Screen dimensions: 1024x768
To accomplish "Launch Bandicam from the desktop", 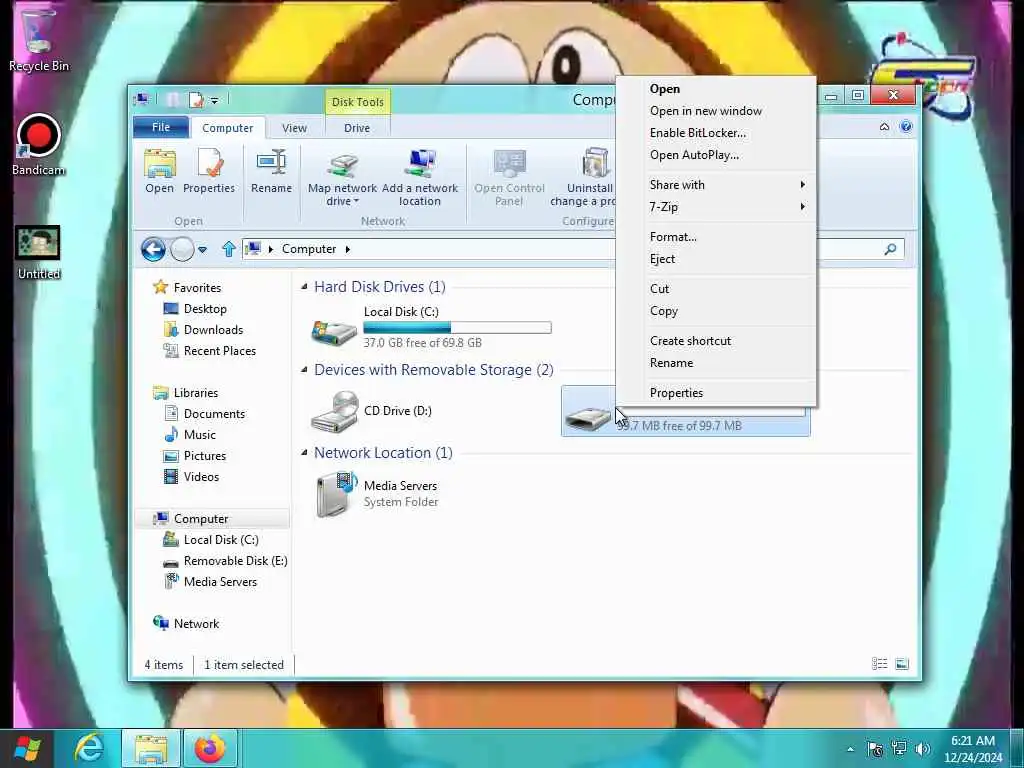I will click(38, 145).
